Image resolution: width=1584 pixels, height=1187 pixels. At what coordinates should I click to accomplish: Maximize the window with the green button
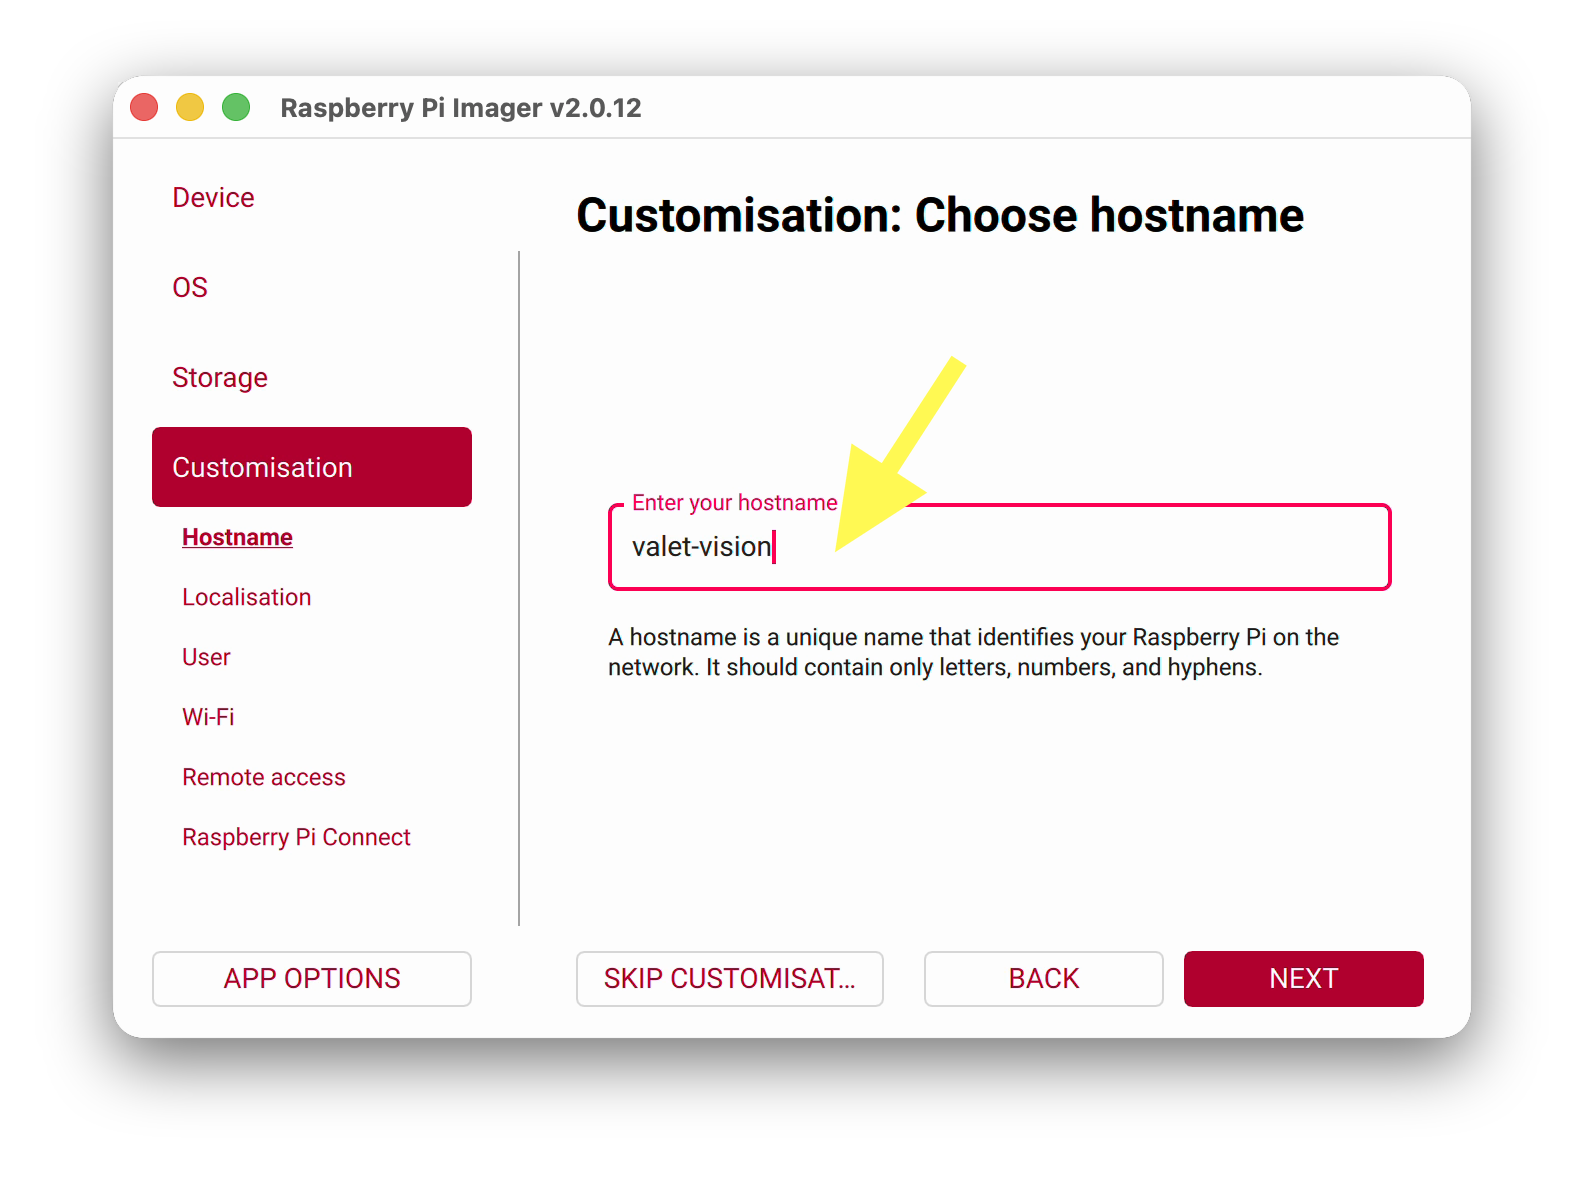[236, 107]
